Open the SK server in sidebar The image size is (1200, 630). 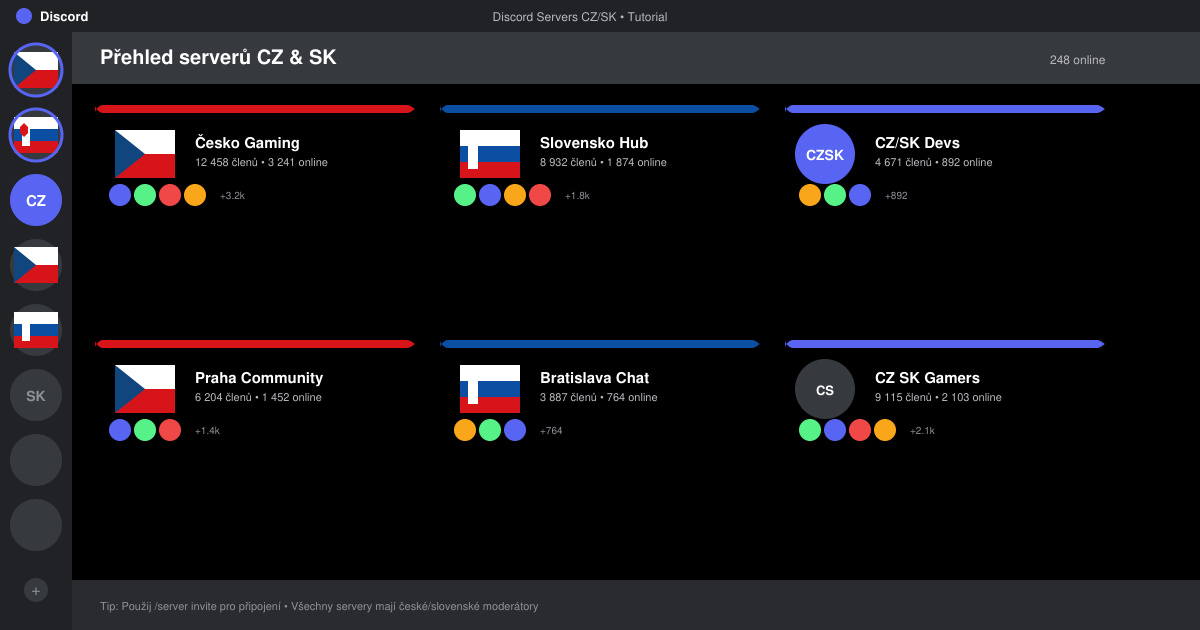click(x=36, y=396)
